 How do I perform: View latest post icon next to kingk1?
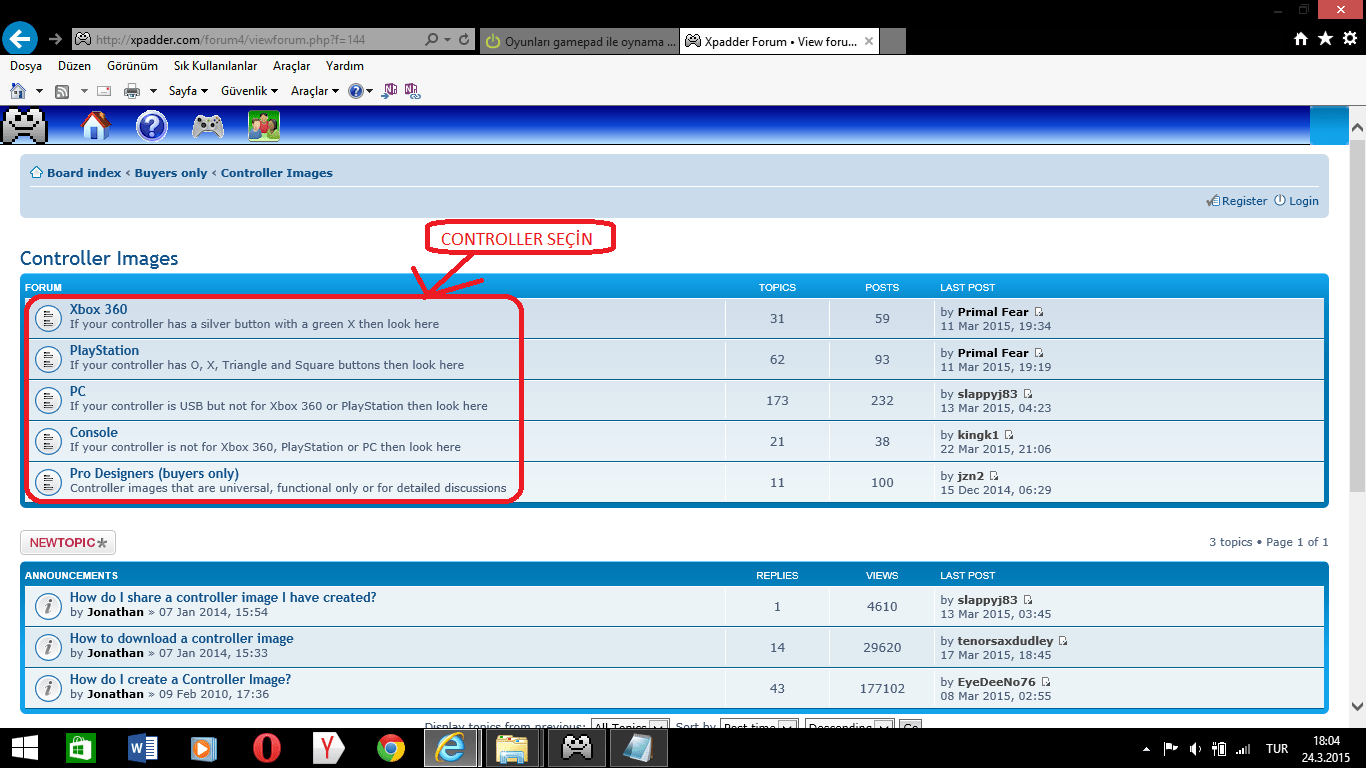point(1009,435)
